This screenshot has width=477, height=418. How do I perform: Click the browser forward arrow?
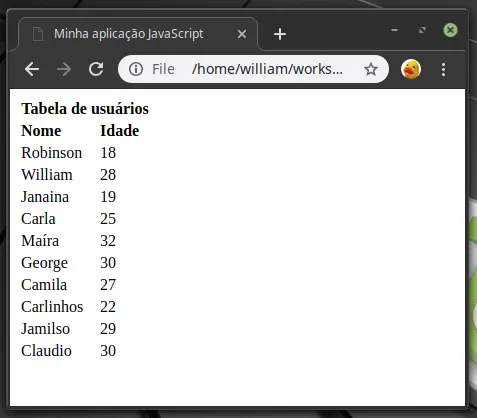64,69
